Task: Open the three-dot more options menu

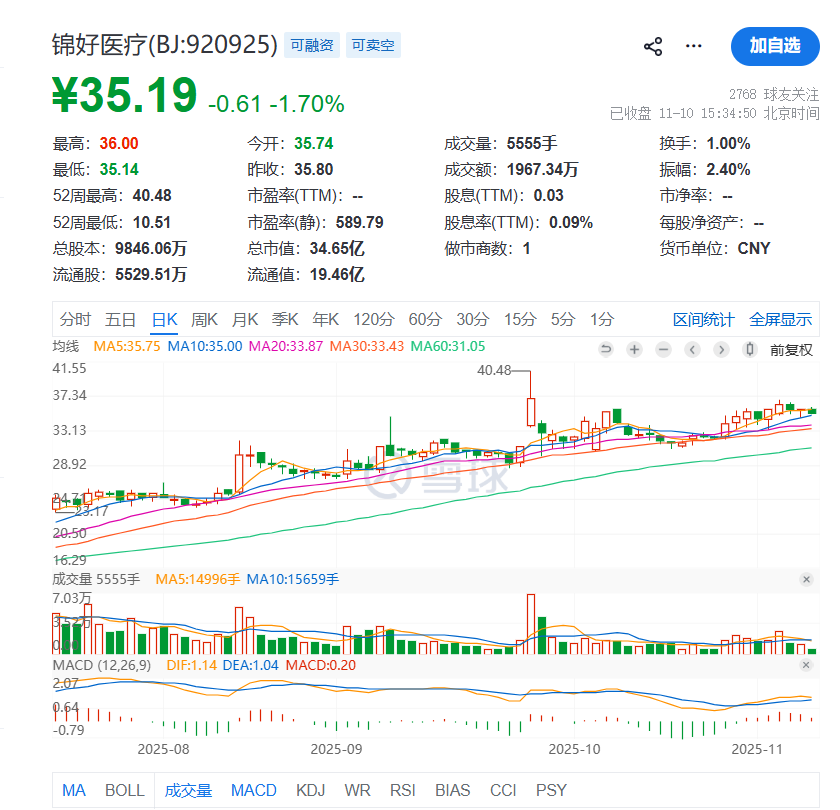Action: (694, 46)
